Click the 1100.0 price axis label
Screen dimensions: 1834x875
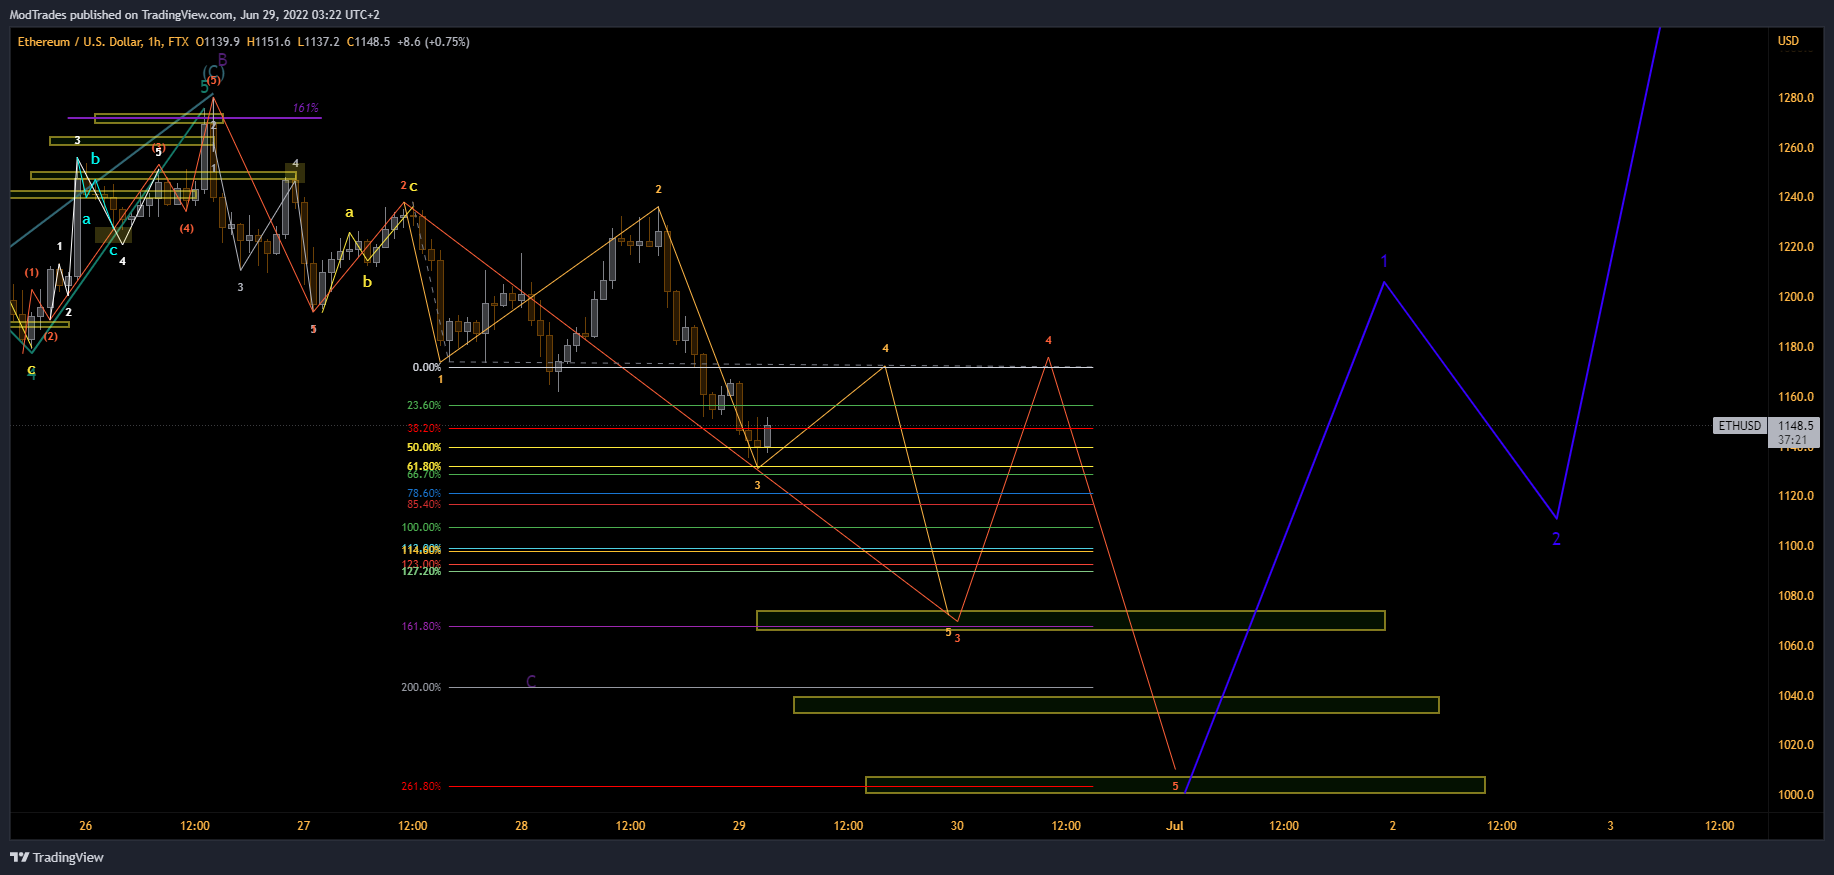1796,546
